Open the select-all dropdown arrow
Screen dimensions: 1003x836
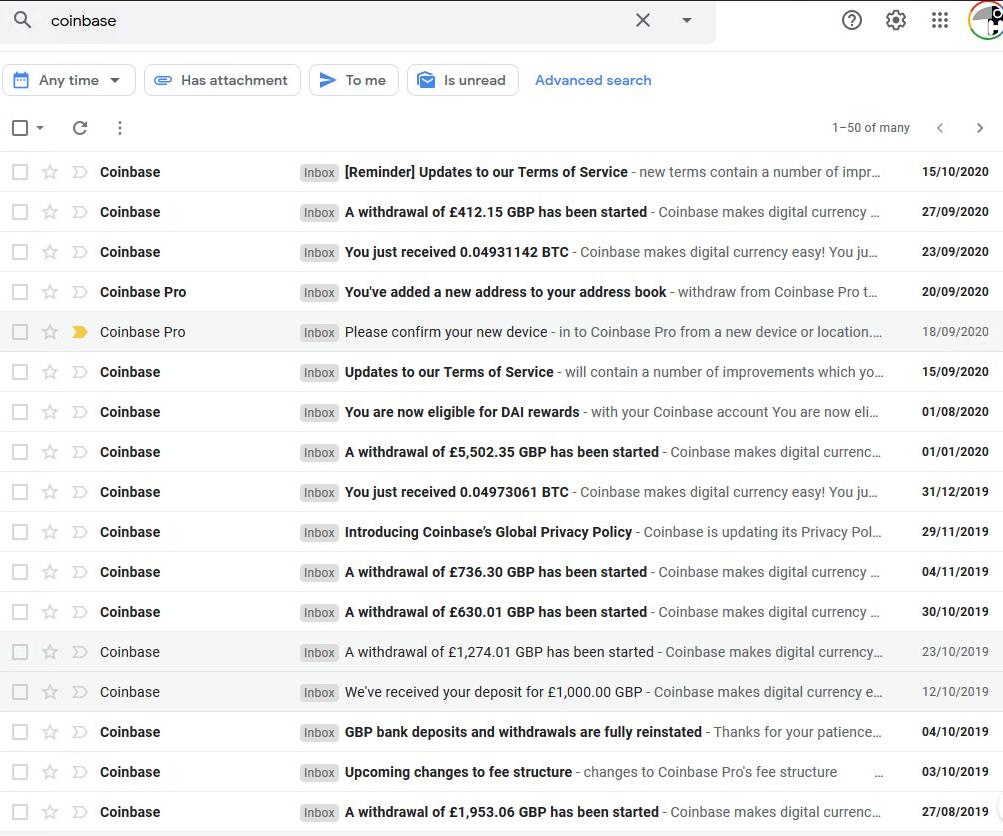40,128
